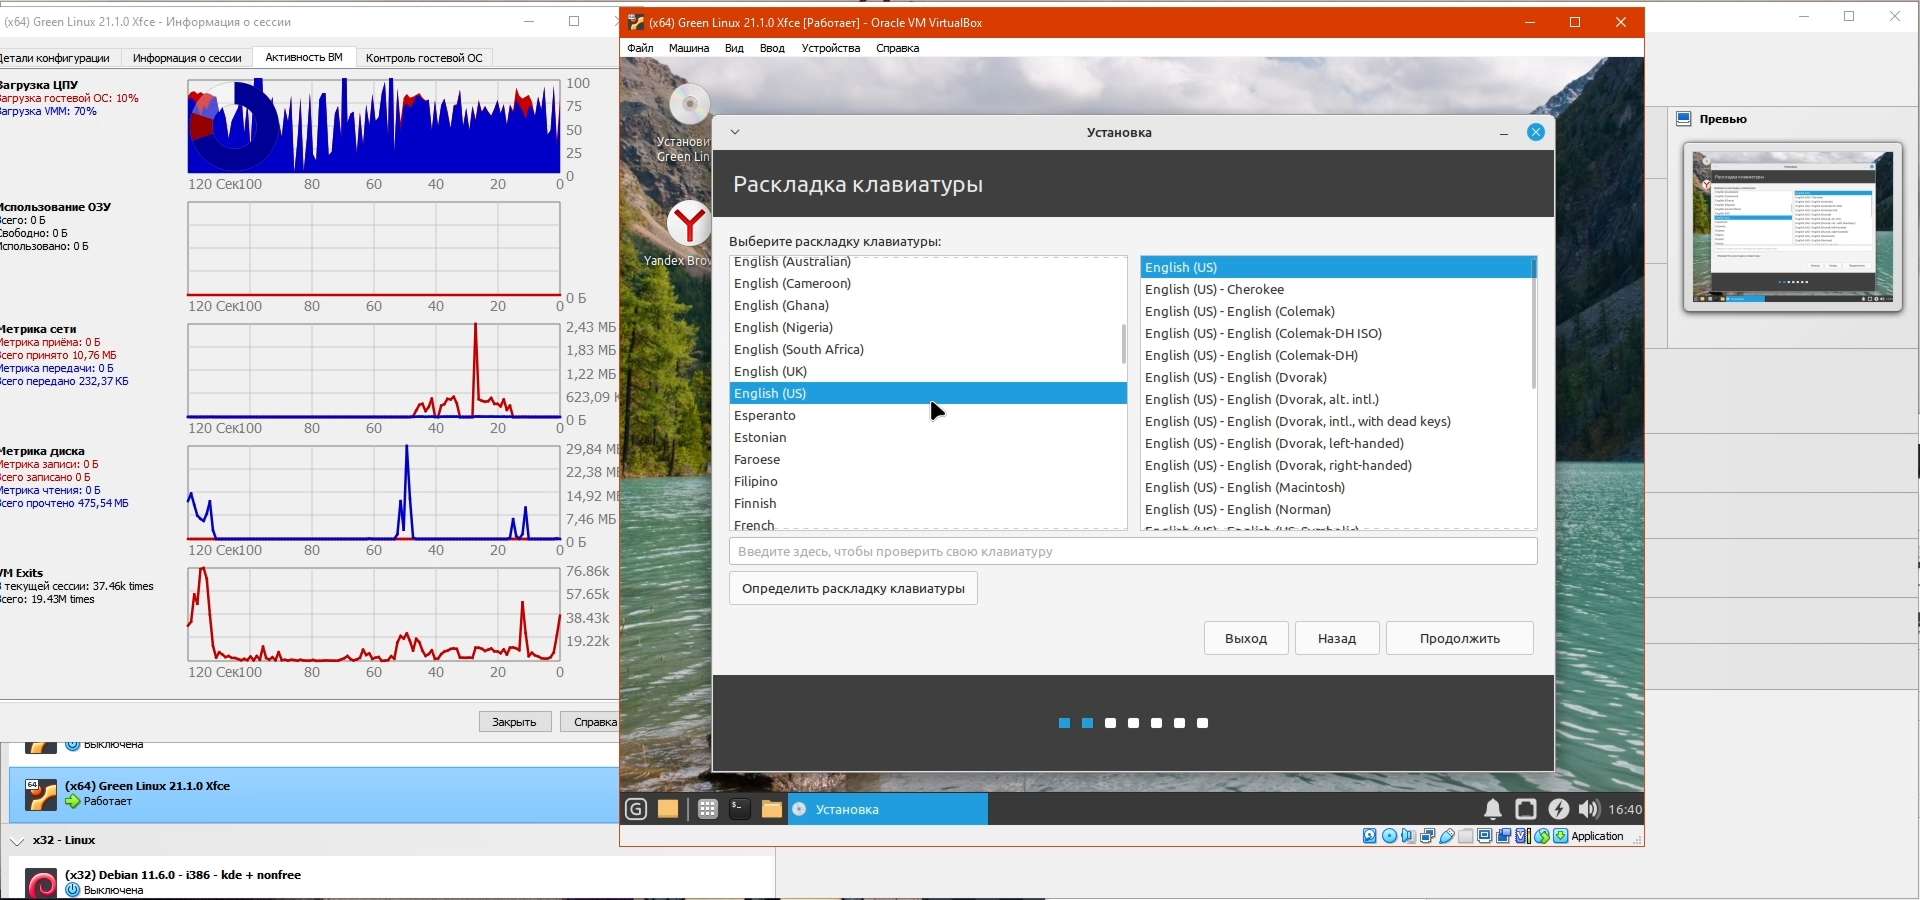This screenshot has width=1920, height=900.
Task: Click the volume speaker icon in guest tray
Action: [x=1589, y=809]
